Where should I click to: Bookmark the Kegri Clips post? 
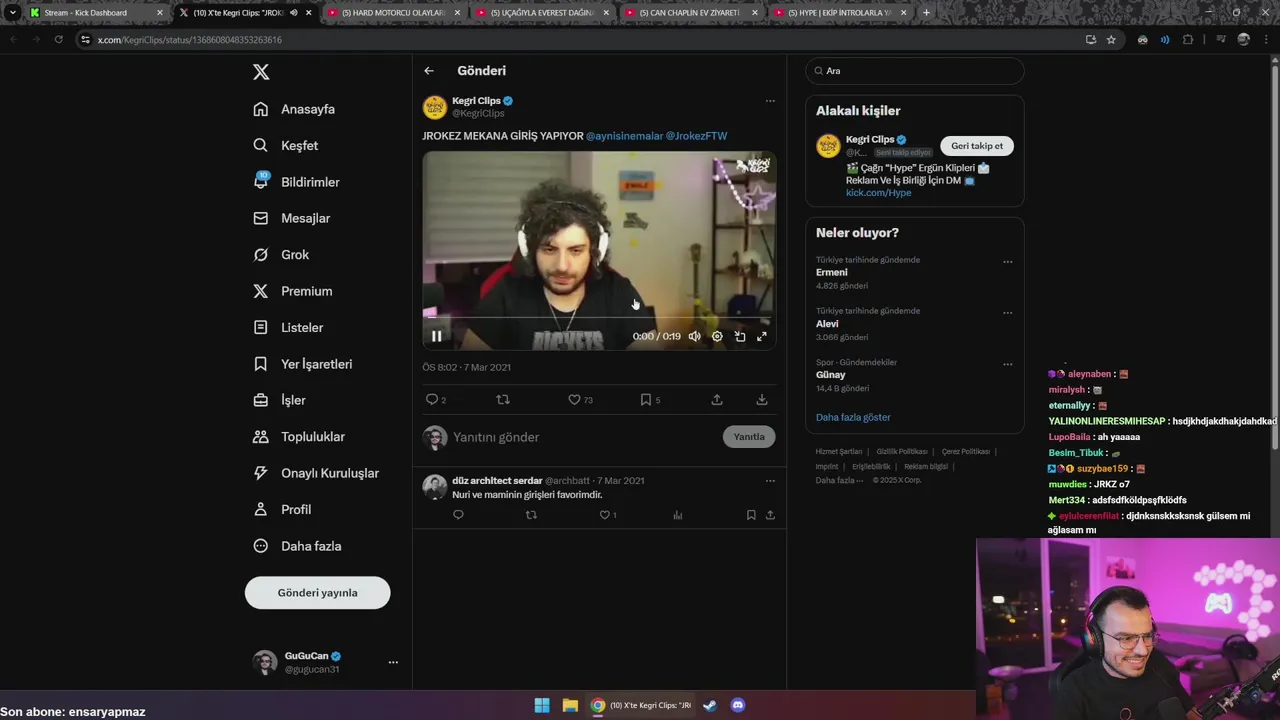pos(650,400)
